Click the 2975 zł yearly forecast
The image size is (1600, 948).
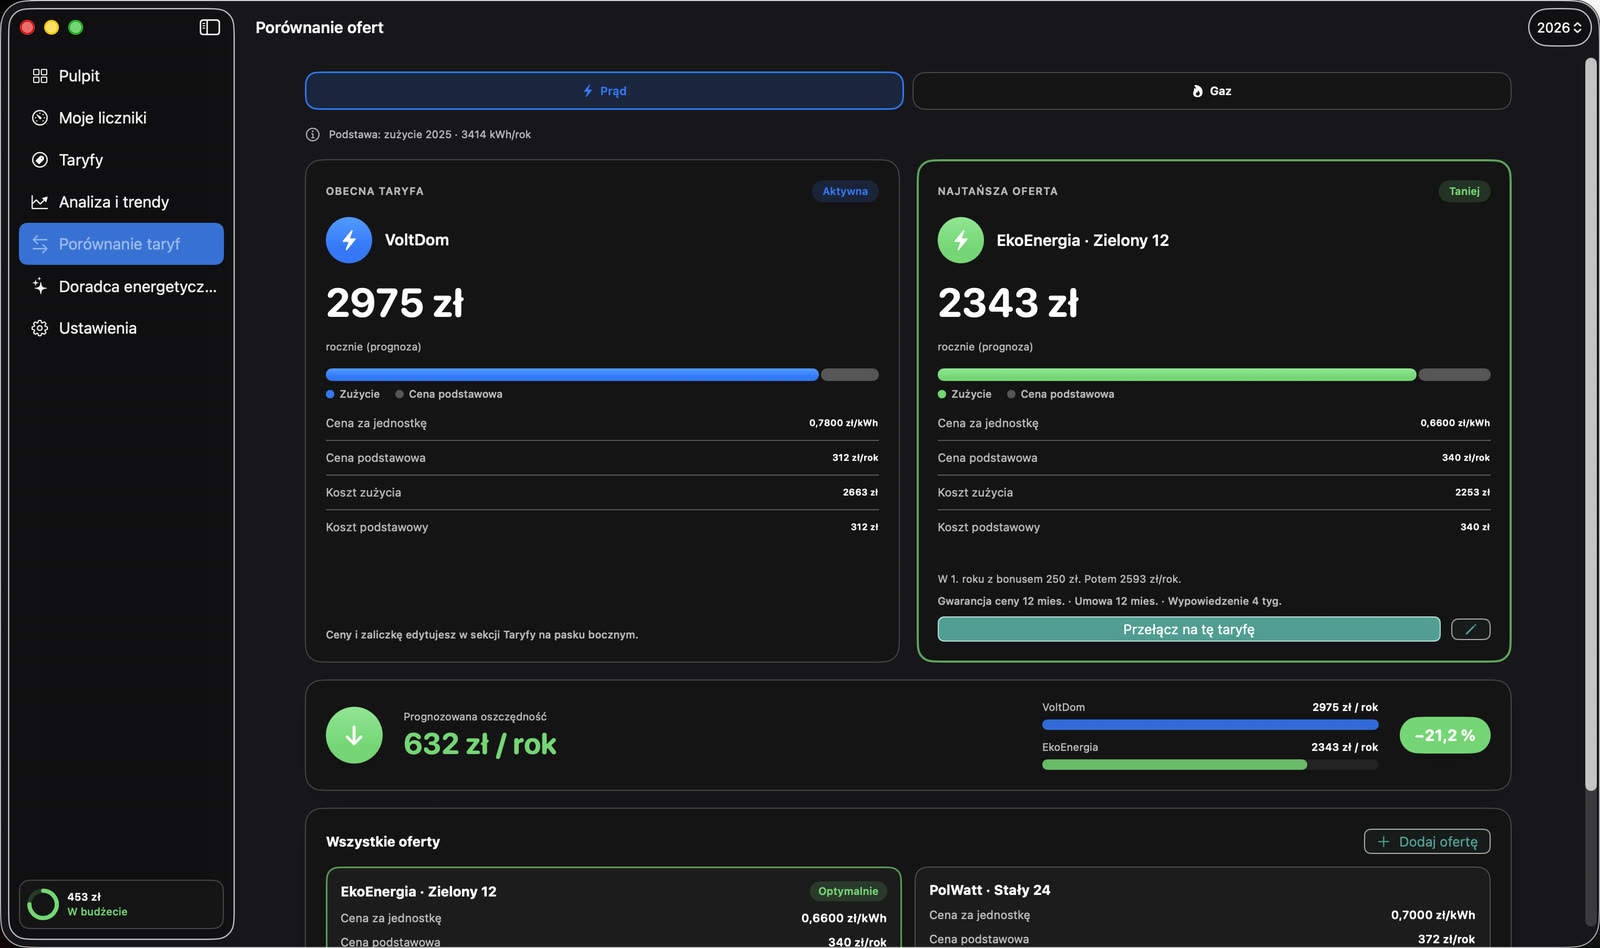point(395,303)
